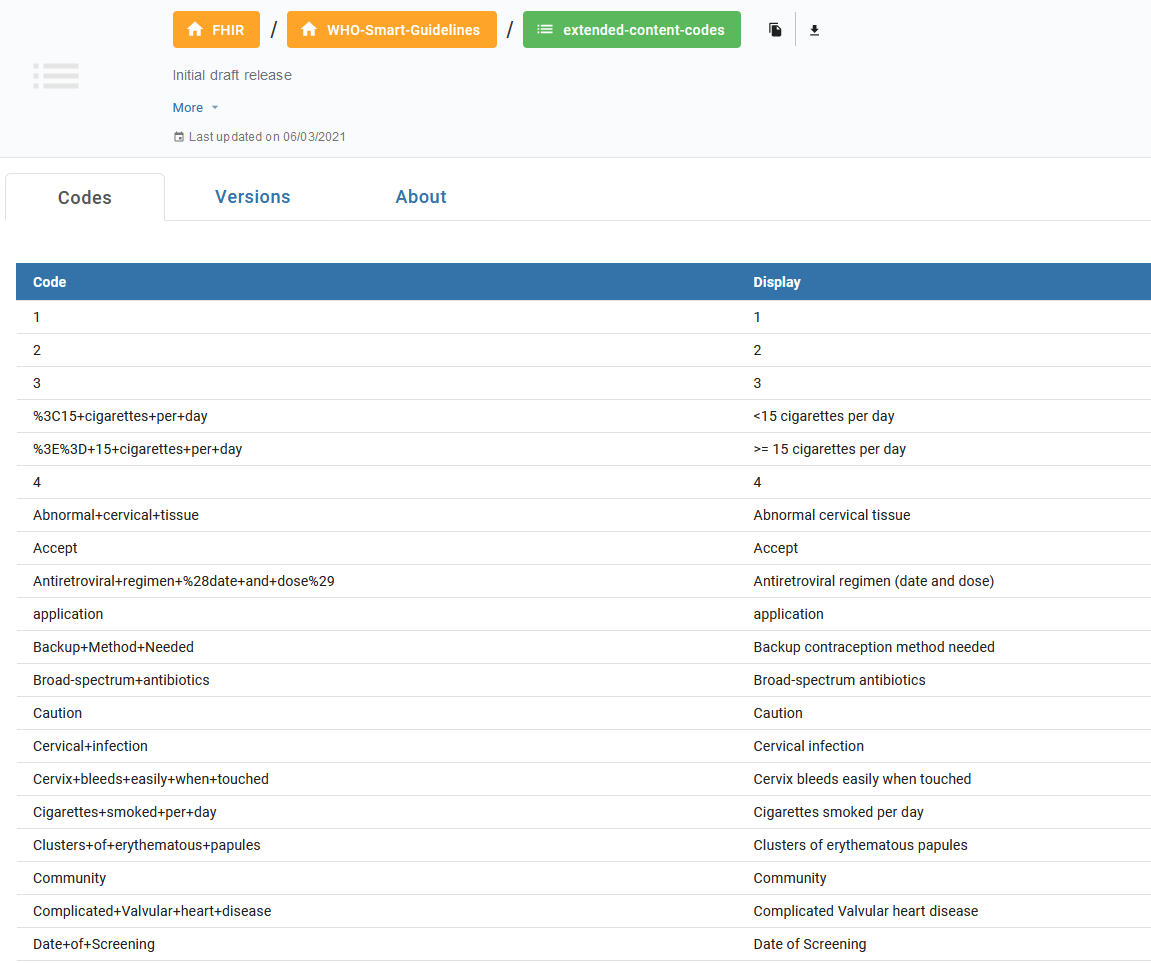Click display '<15 cigarettes per day'
The height and width of the screenshot is (963, 1151).
[x=824, y=416]
